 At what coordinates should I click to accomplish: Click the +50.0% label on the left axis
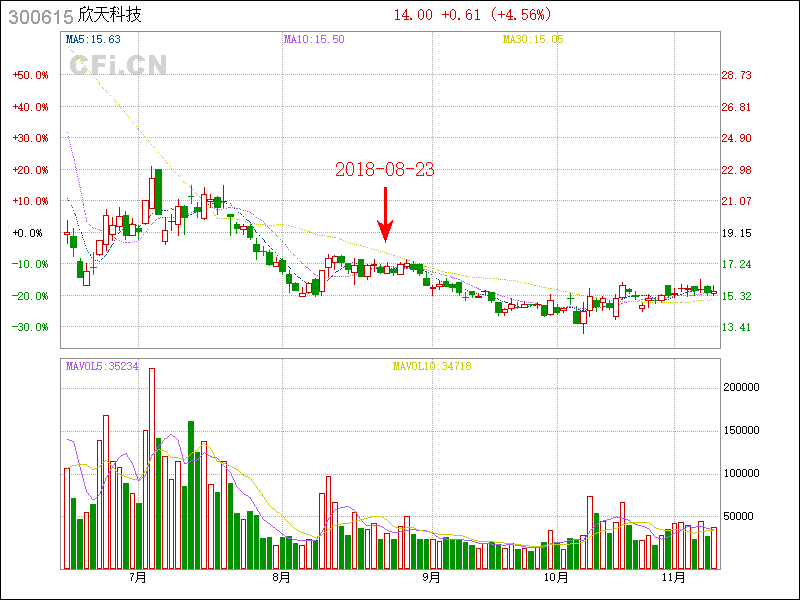point(30,75)
